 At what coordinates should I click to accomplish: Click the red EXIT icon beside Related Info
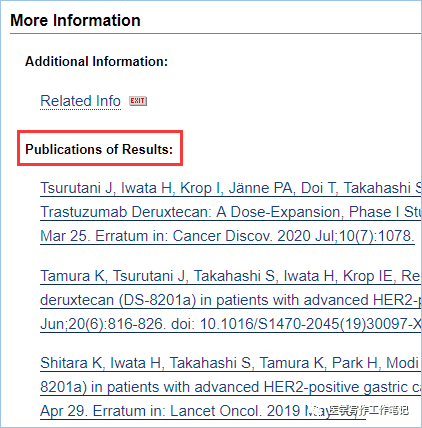click(138, 101)
